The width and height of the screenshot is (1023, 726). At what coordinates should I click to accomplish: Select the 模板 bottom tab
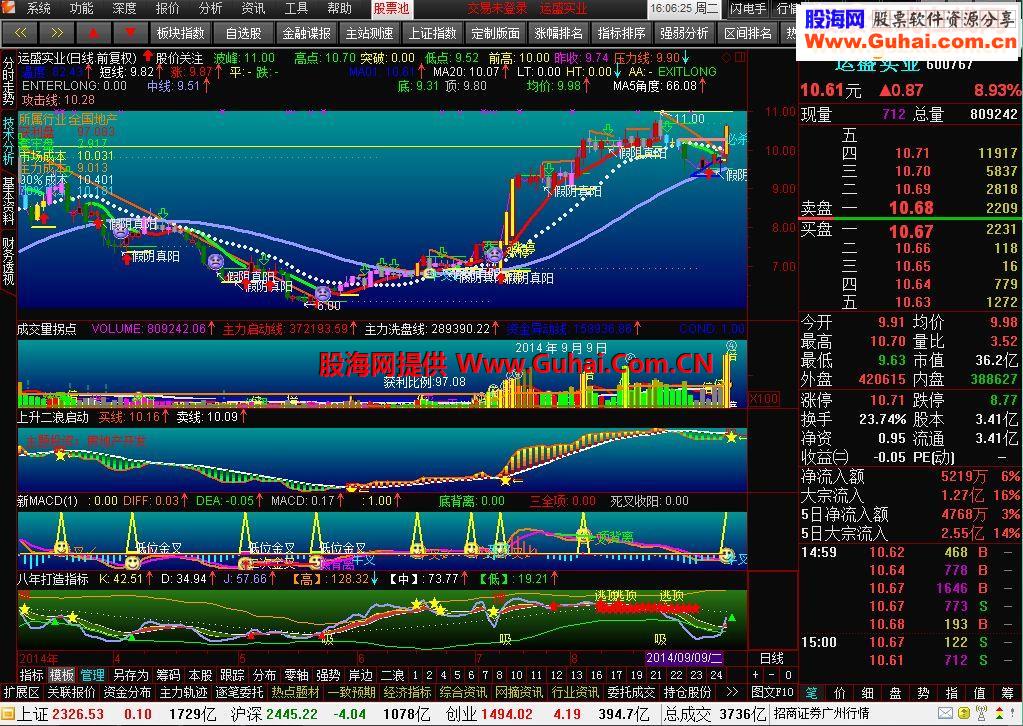pyautogui.click(x=62, y=674)
